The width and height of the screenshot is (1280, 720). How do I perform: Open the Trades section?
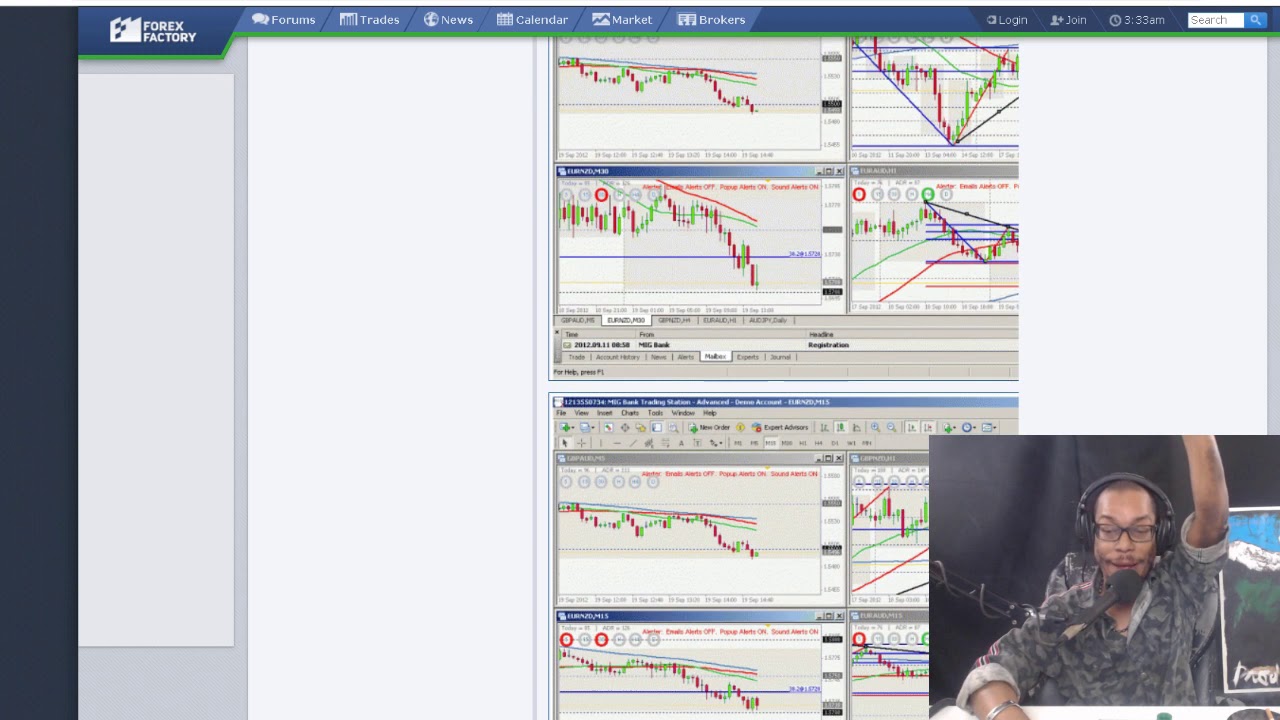(369, 20)
